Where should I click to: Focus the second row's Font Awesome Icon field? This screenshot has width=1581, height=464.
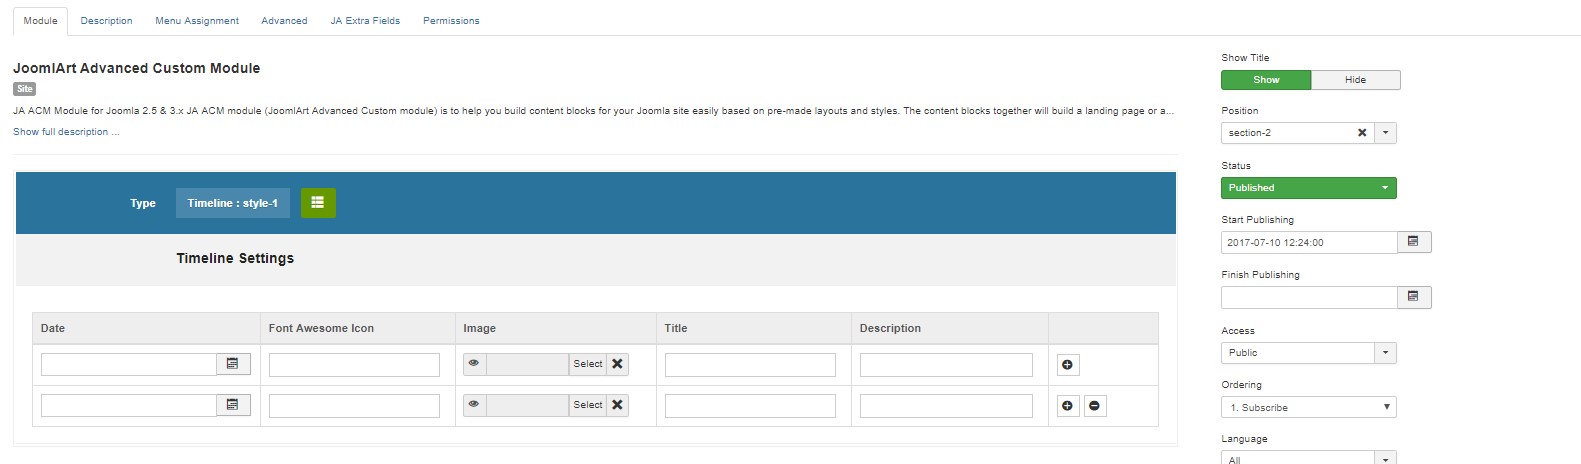(x=354, y=406)
